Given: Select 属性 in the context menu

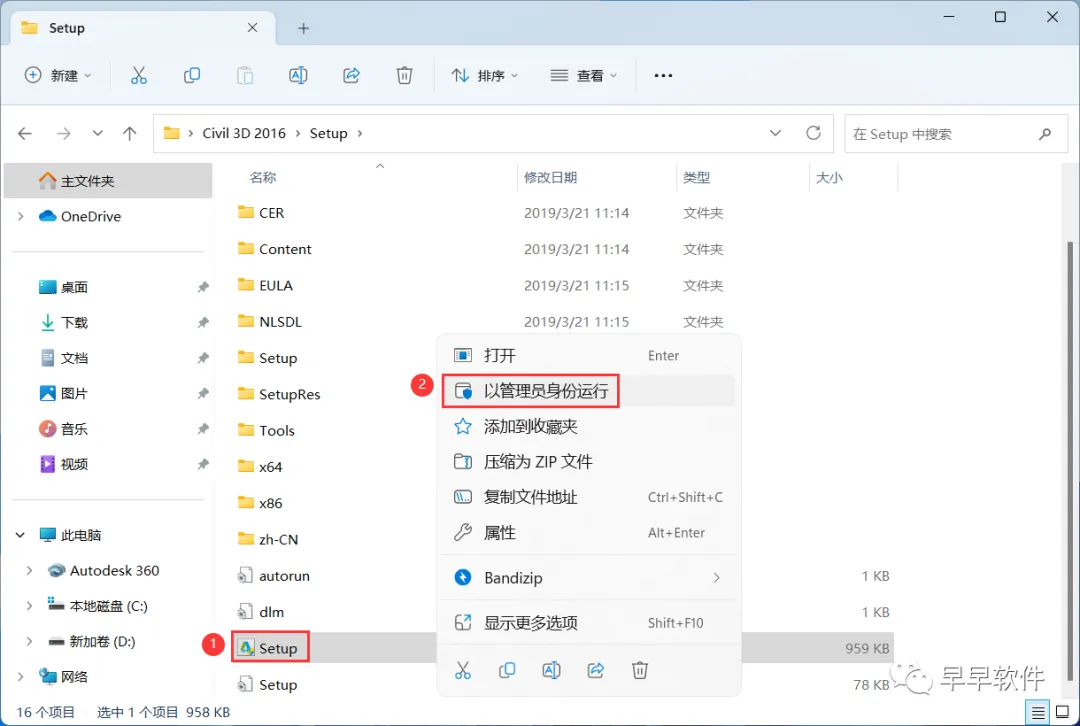Looking at the screenshot, I should pos(589,532).
